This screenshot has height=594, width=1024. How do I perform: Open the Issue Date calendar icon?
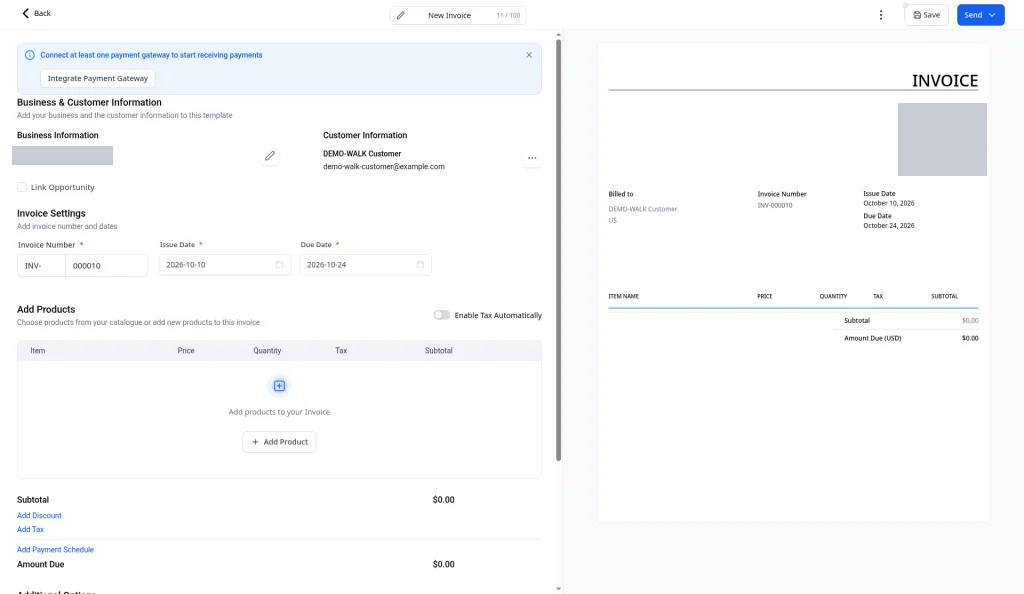tap(280, 264)
